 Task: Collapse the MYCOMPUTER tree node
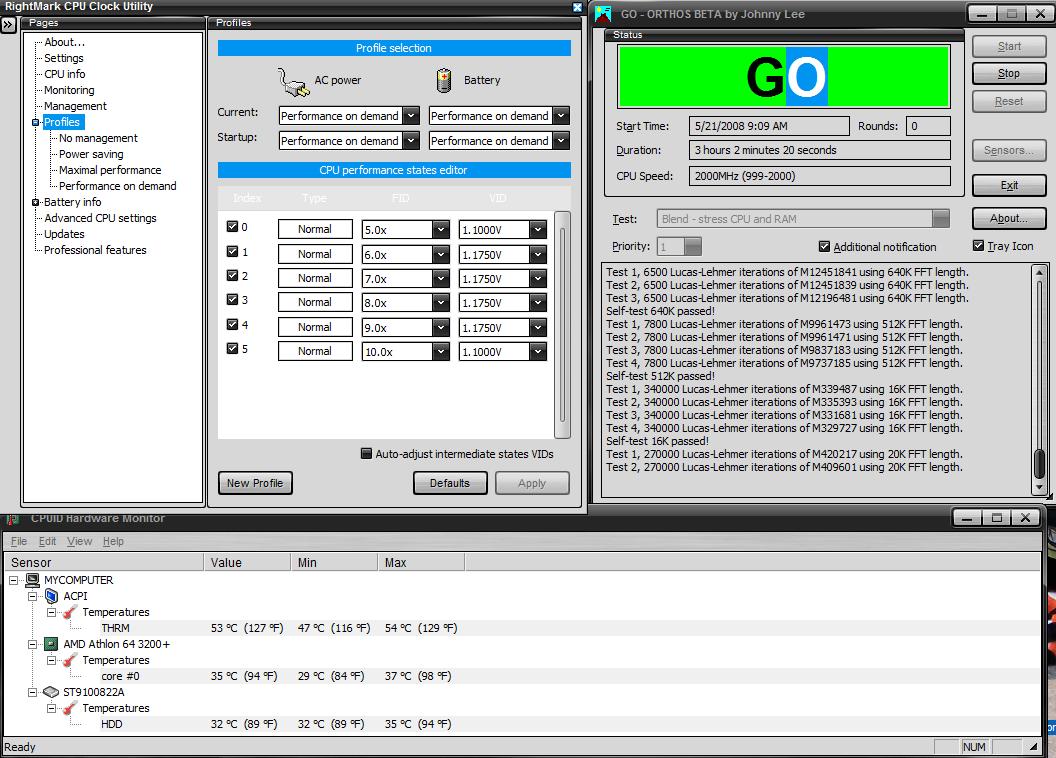[x=13, y=580]
